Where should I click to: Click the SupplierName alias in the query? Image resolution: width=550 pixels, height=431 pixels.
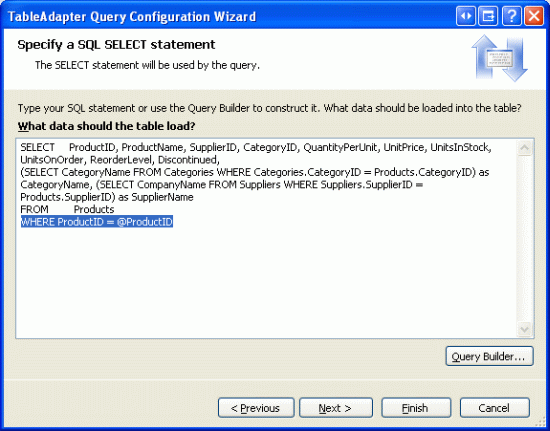click(x=162, y=197)
